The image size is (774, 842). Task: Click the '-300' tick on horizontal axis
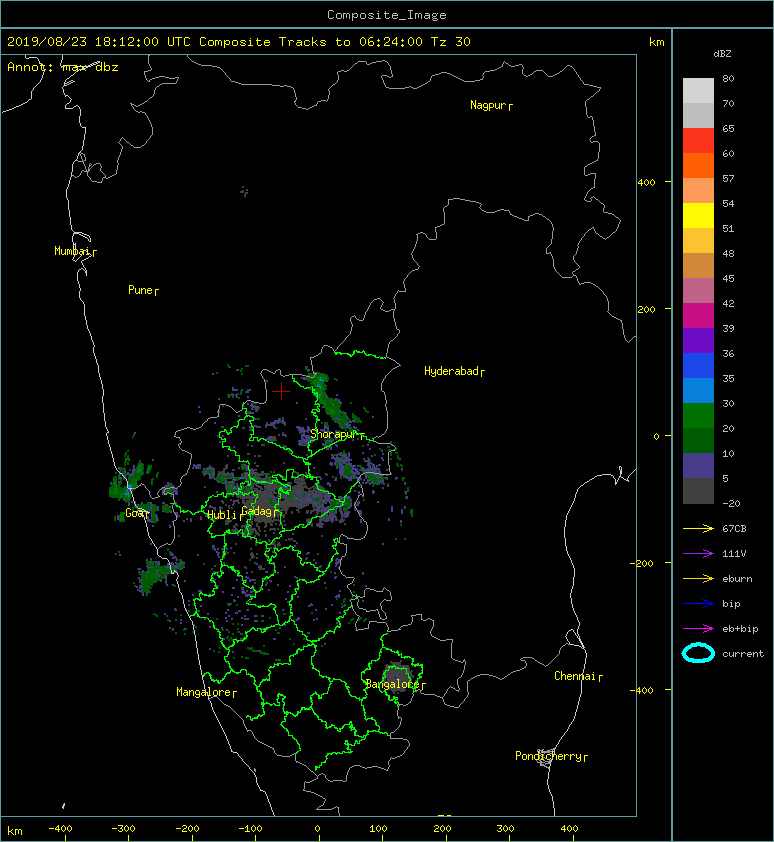124,829
